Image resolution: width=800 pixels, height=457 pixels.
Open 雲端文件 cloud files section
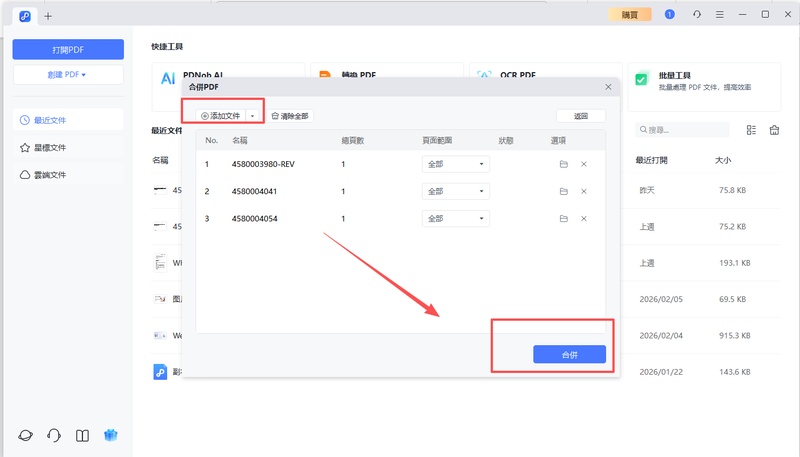click(68, 174)
